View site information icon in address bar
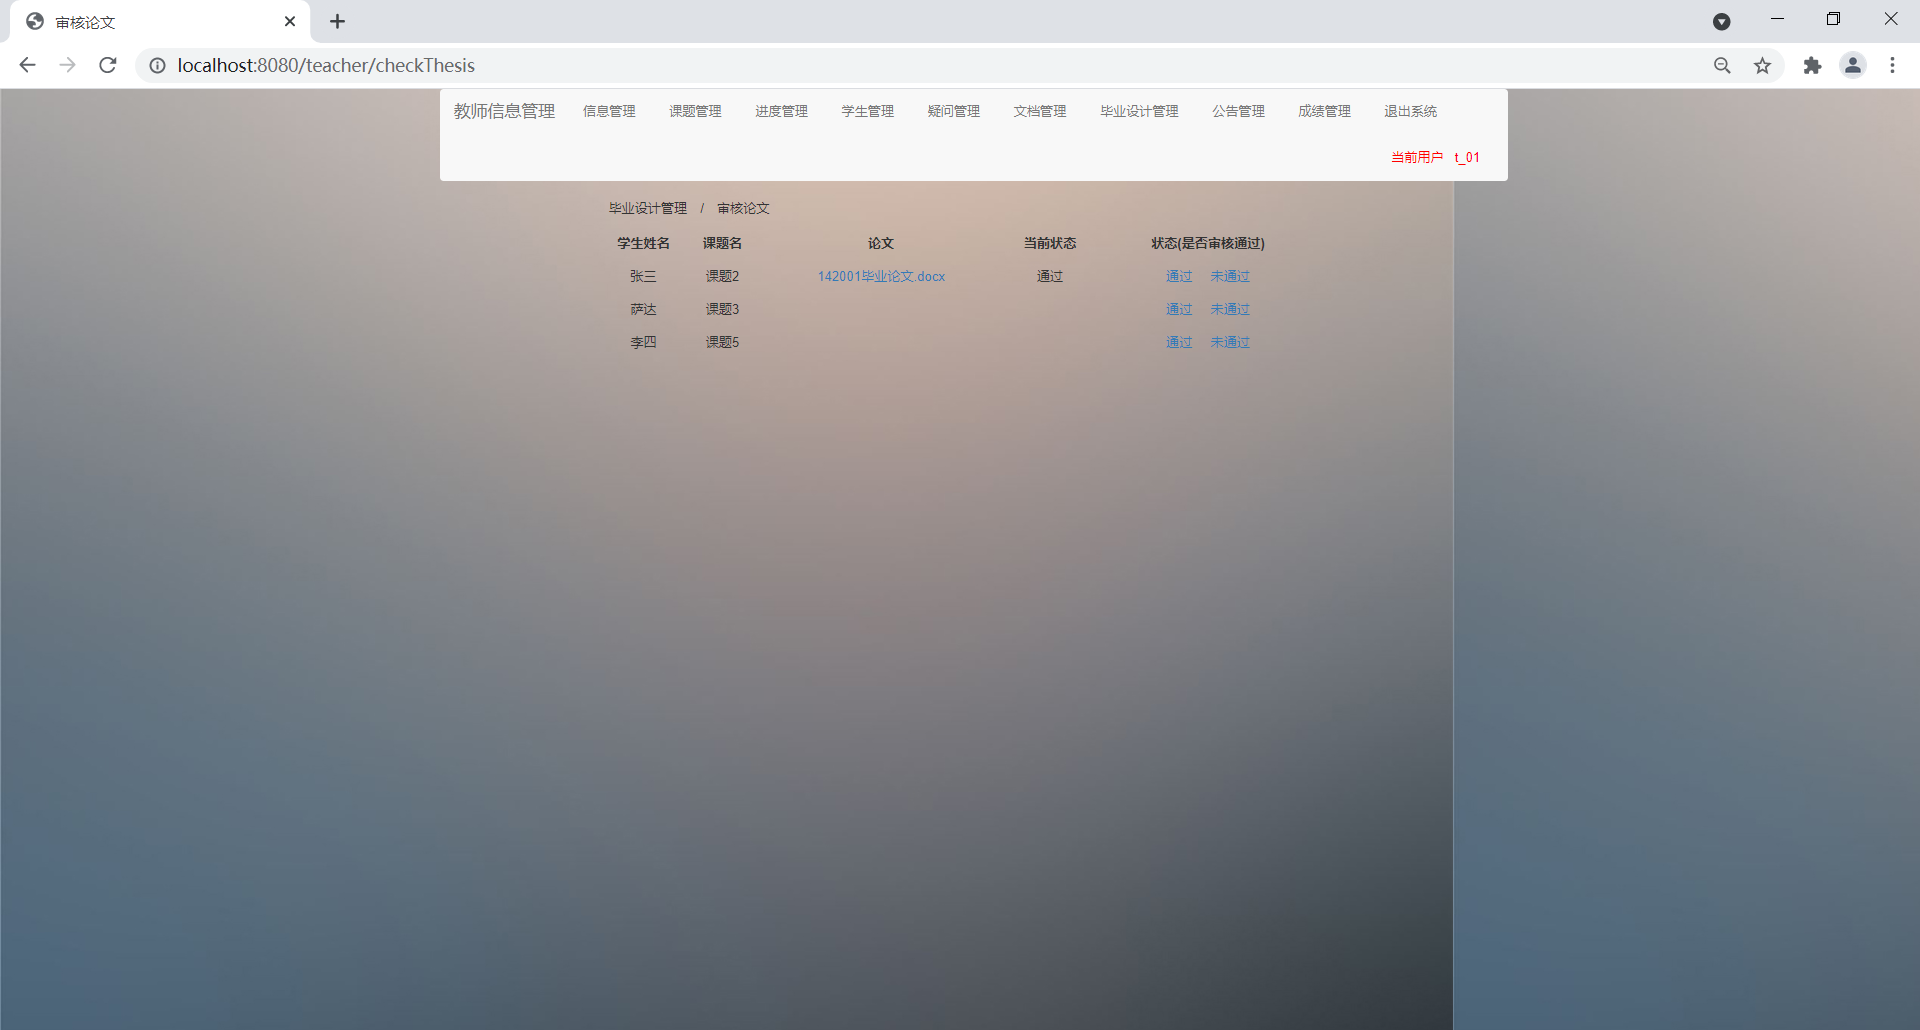The height and width of the screenshot is (1030, 1920). point(157,65)
